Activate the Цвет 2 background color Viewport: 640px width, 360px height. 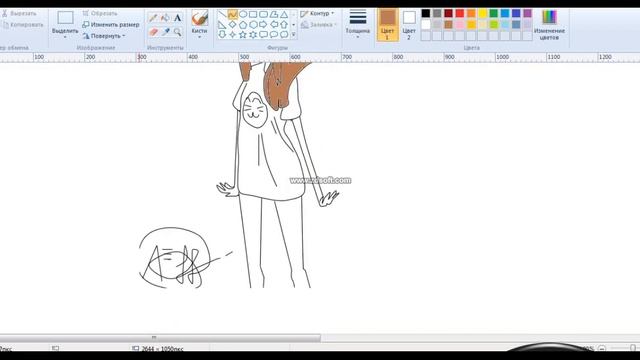[409, 25]
